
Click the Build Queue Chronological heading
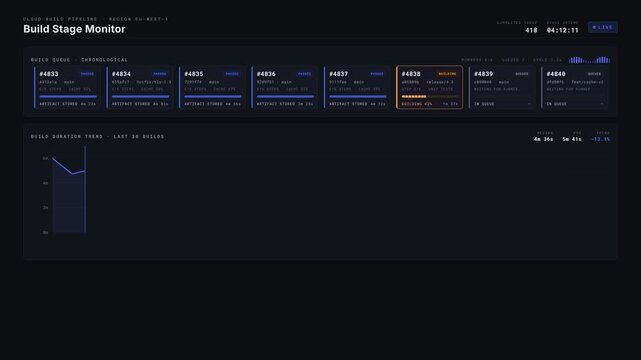79,60
